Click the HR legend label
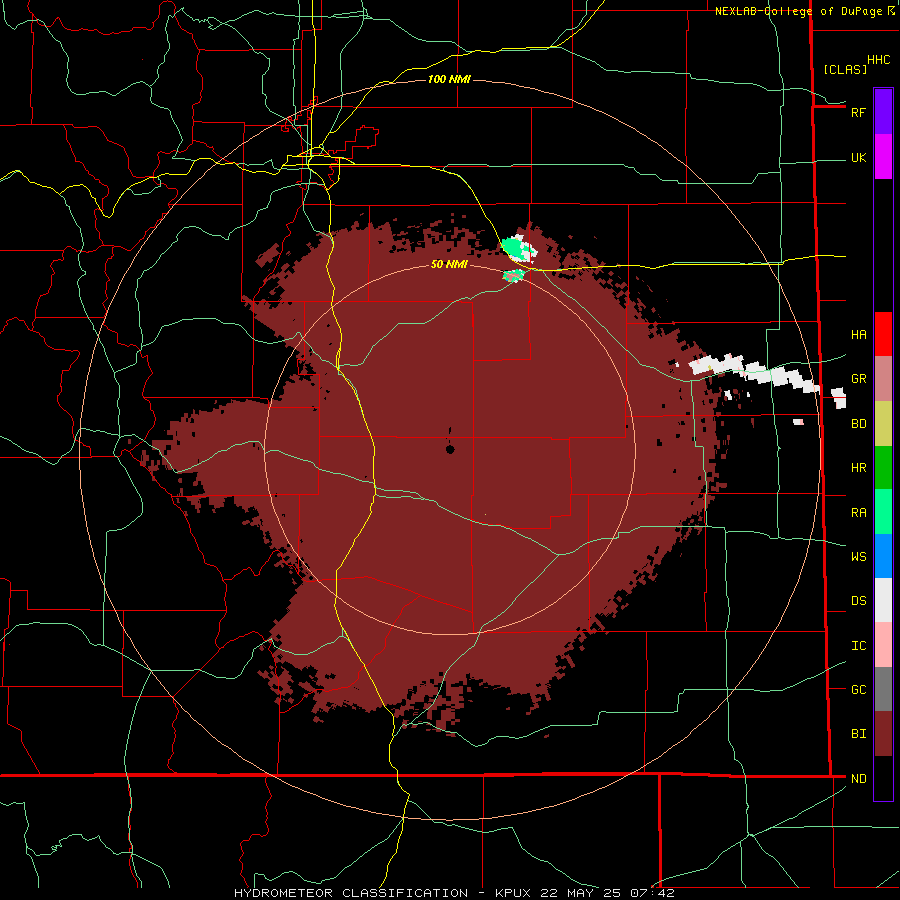Viewport: 900px width, 900px height. pos(858,468)
